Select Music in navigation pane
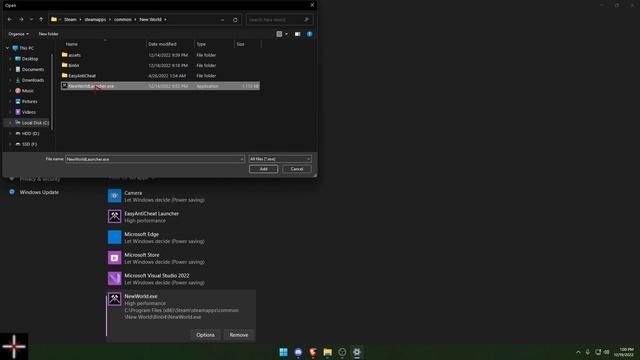 pyautogui.click(x=27, y=91)
